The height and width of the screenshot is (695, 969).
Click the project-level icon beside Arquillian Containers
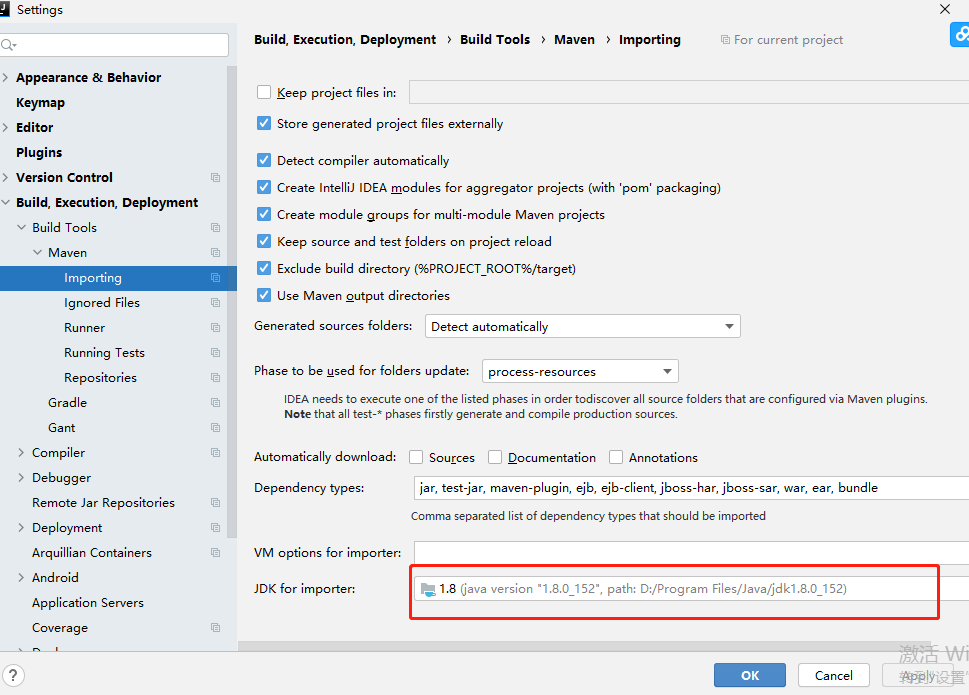point(215,553)
